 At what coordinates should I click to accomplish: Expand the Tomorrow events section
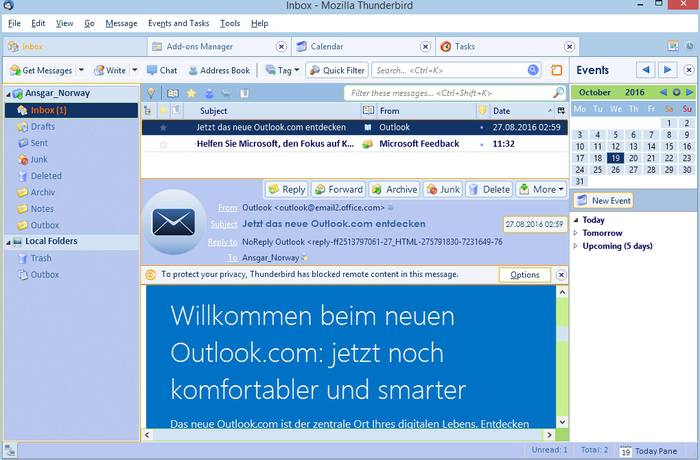(576, 233)
